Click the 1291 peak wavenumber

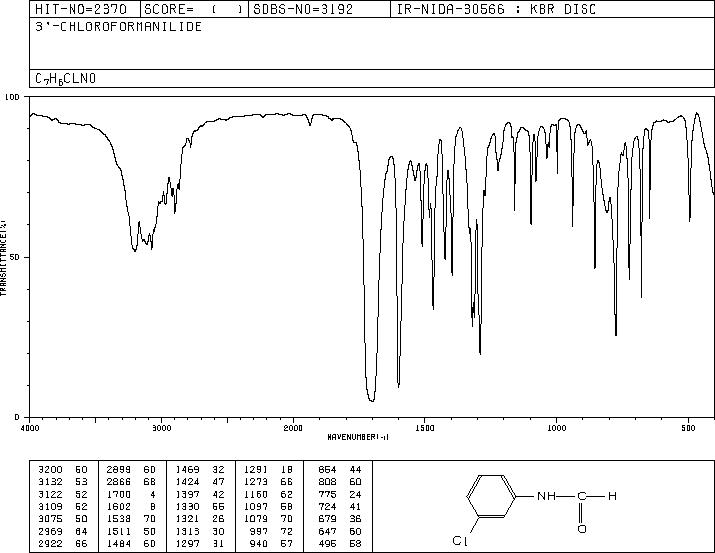point(256,470)
